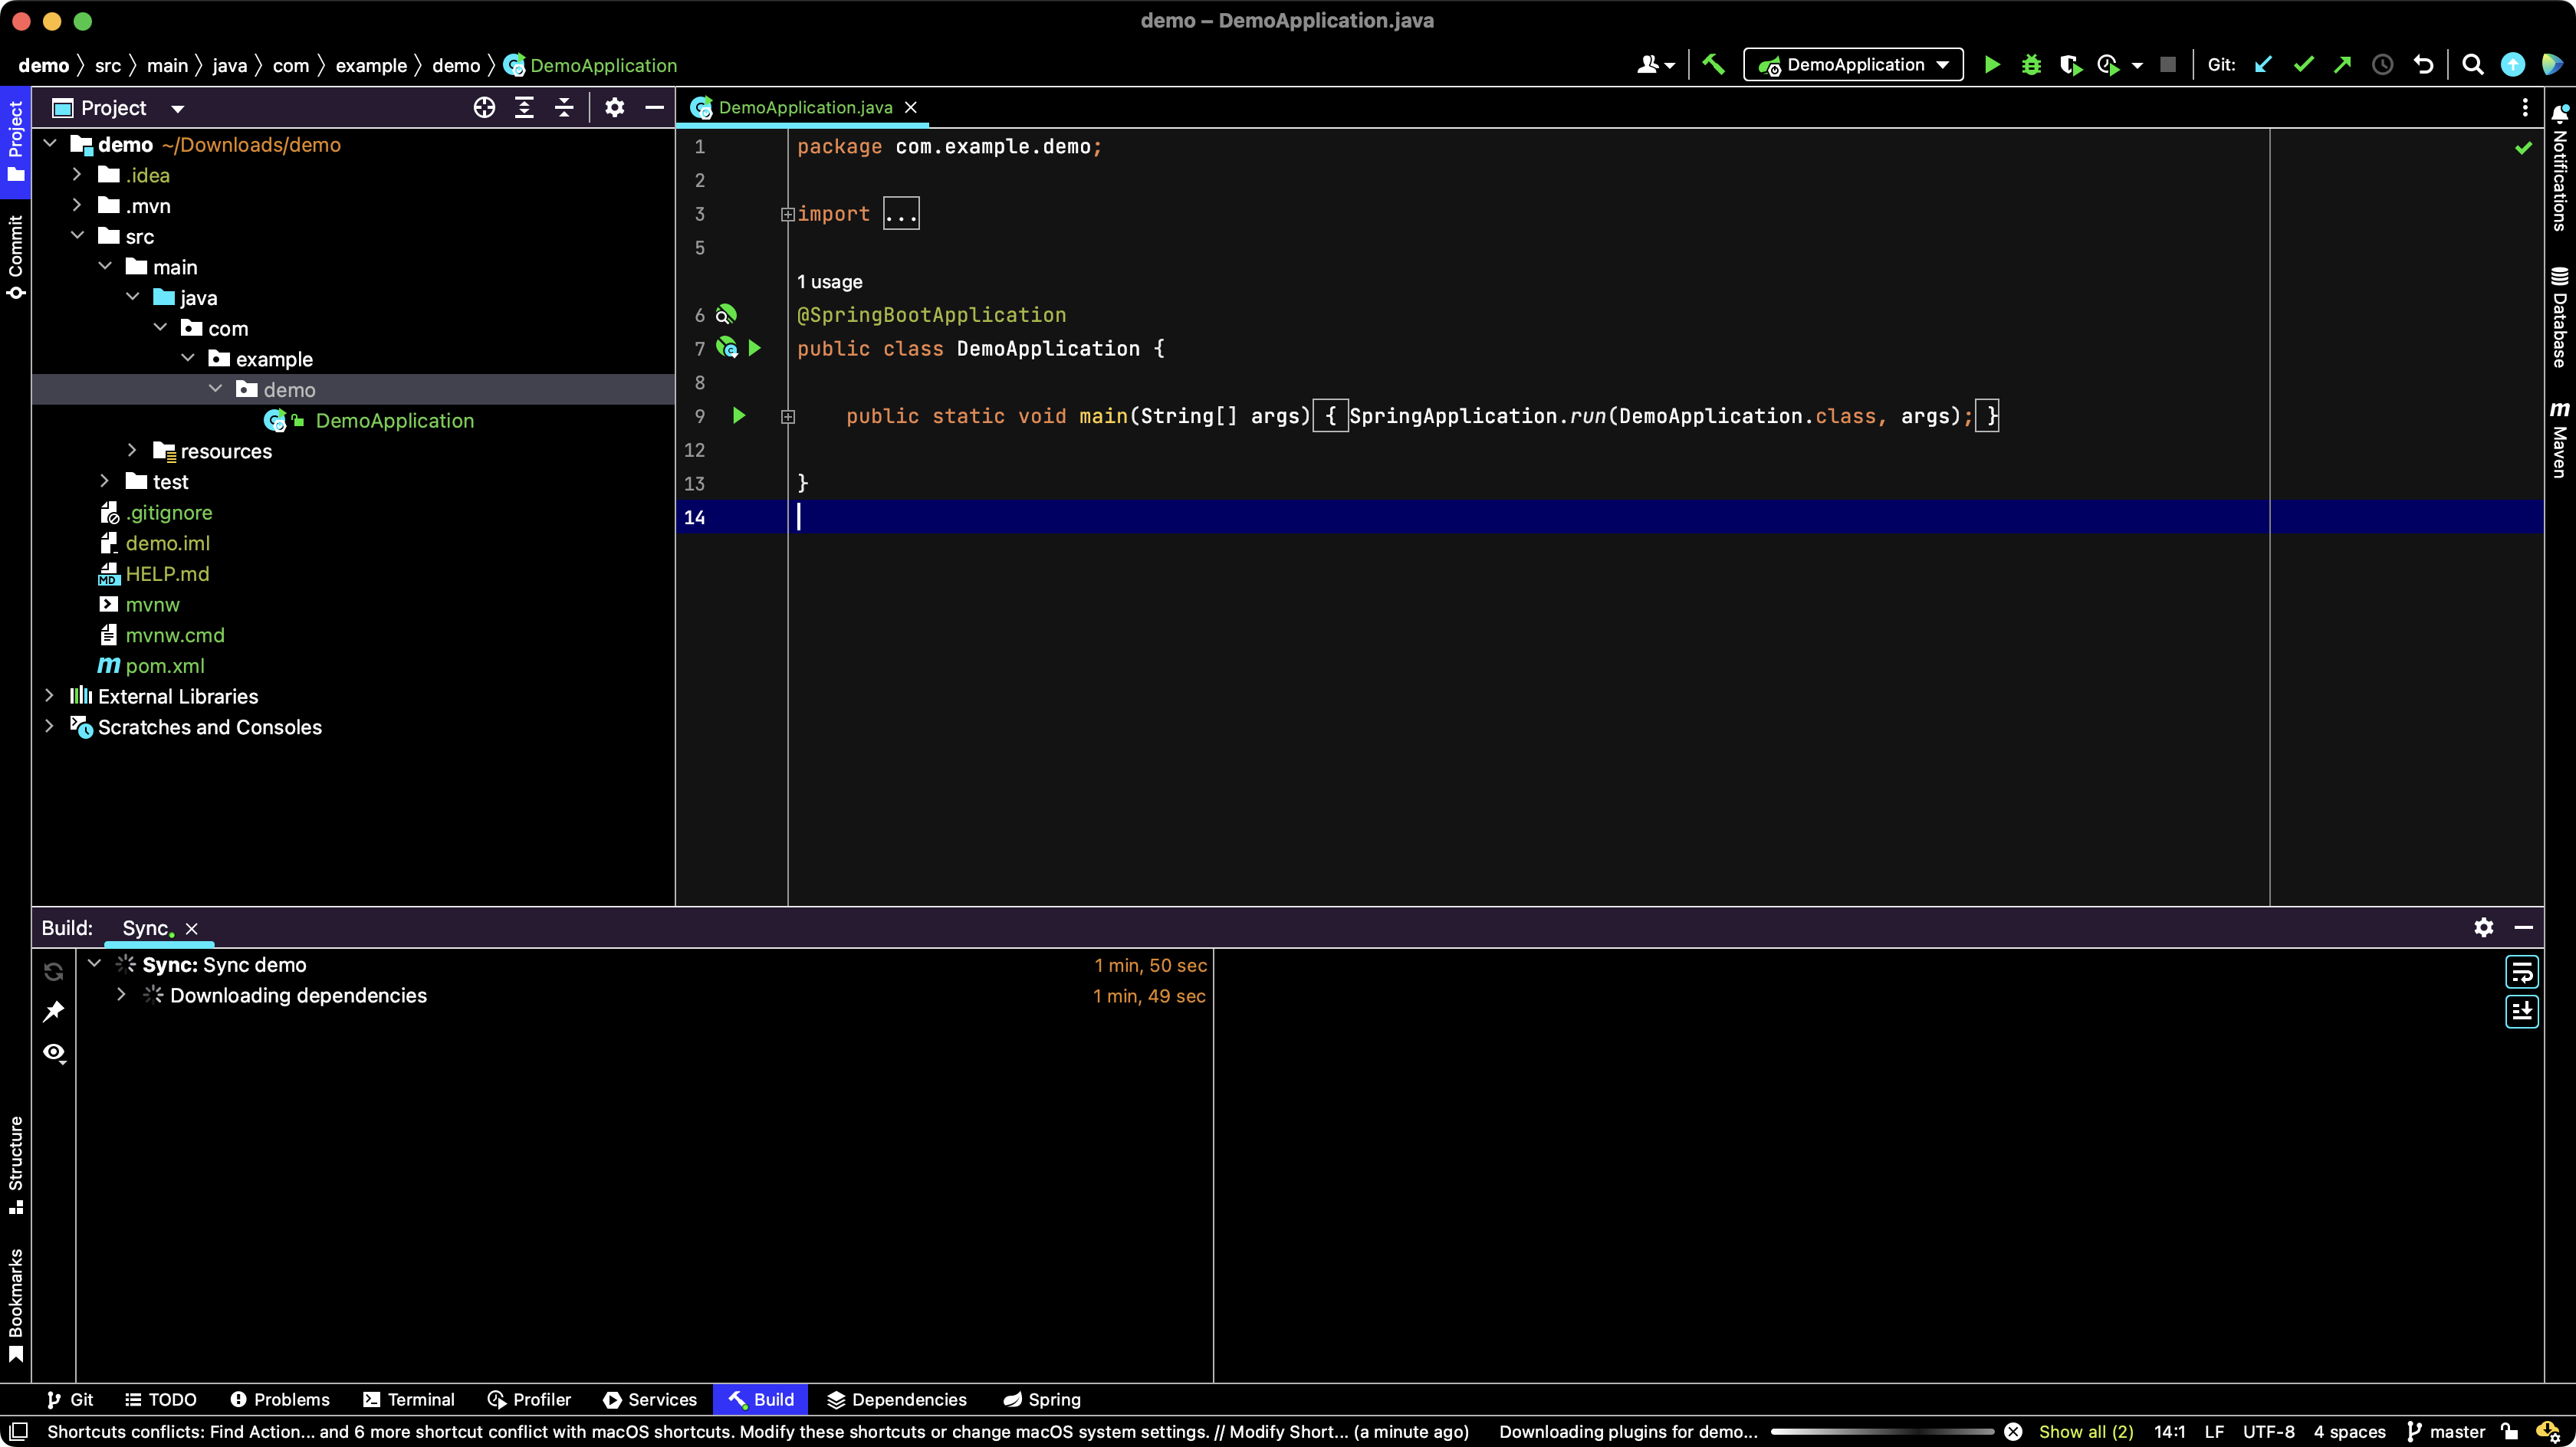Toggle the eye view options in Build panel
This screenshot has width=2576, height=1447.
54,1052
